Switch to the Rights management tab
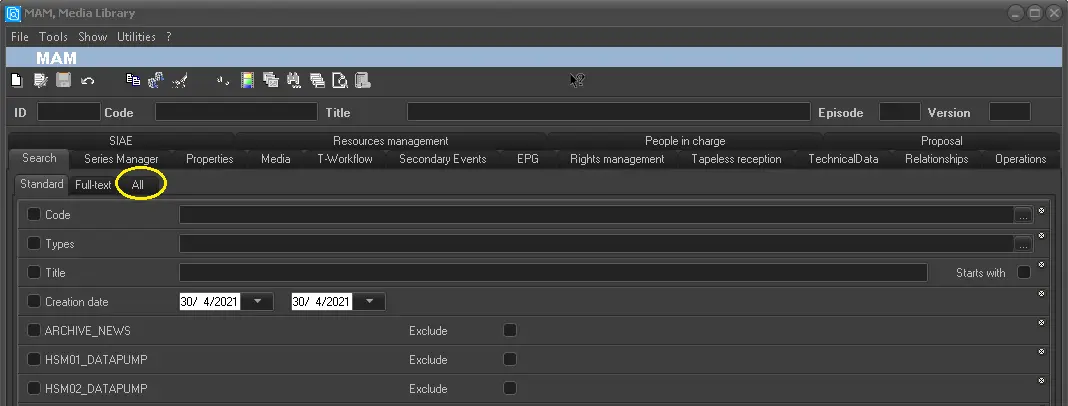This screenshot has height=406, width=1068. point(616,159)
